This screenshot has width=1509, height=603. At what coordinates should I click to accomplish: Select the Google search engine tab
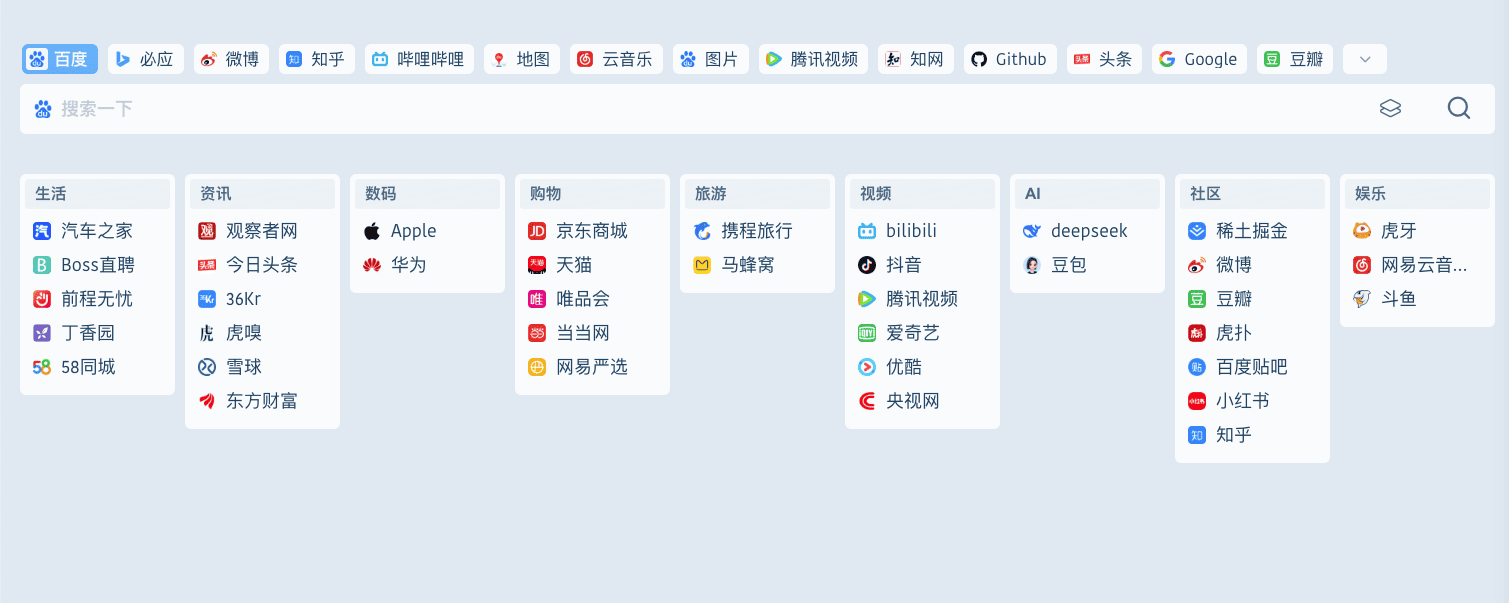(x=1198, y=59)
